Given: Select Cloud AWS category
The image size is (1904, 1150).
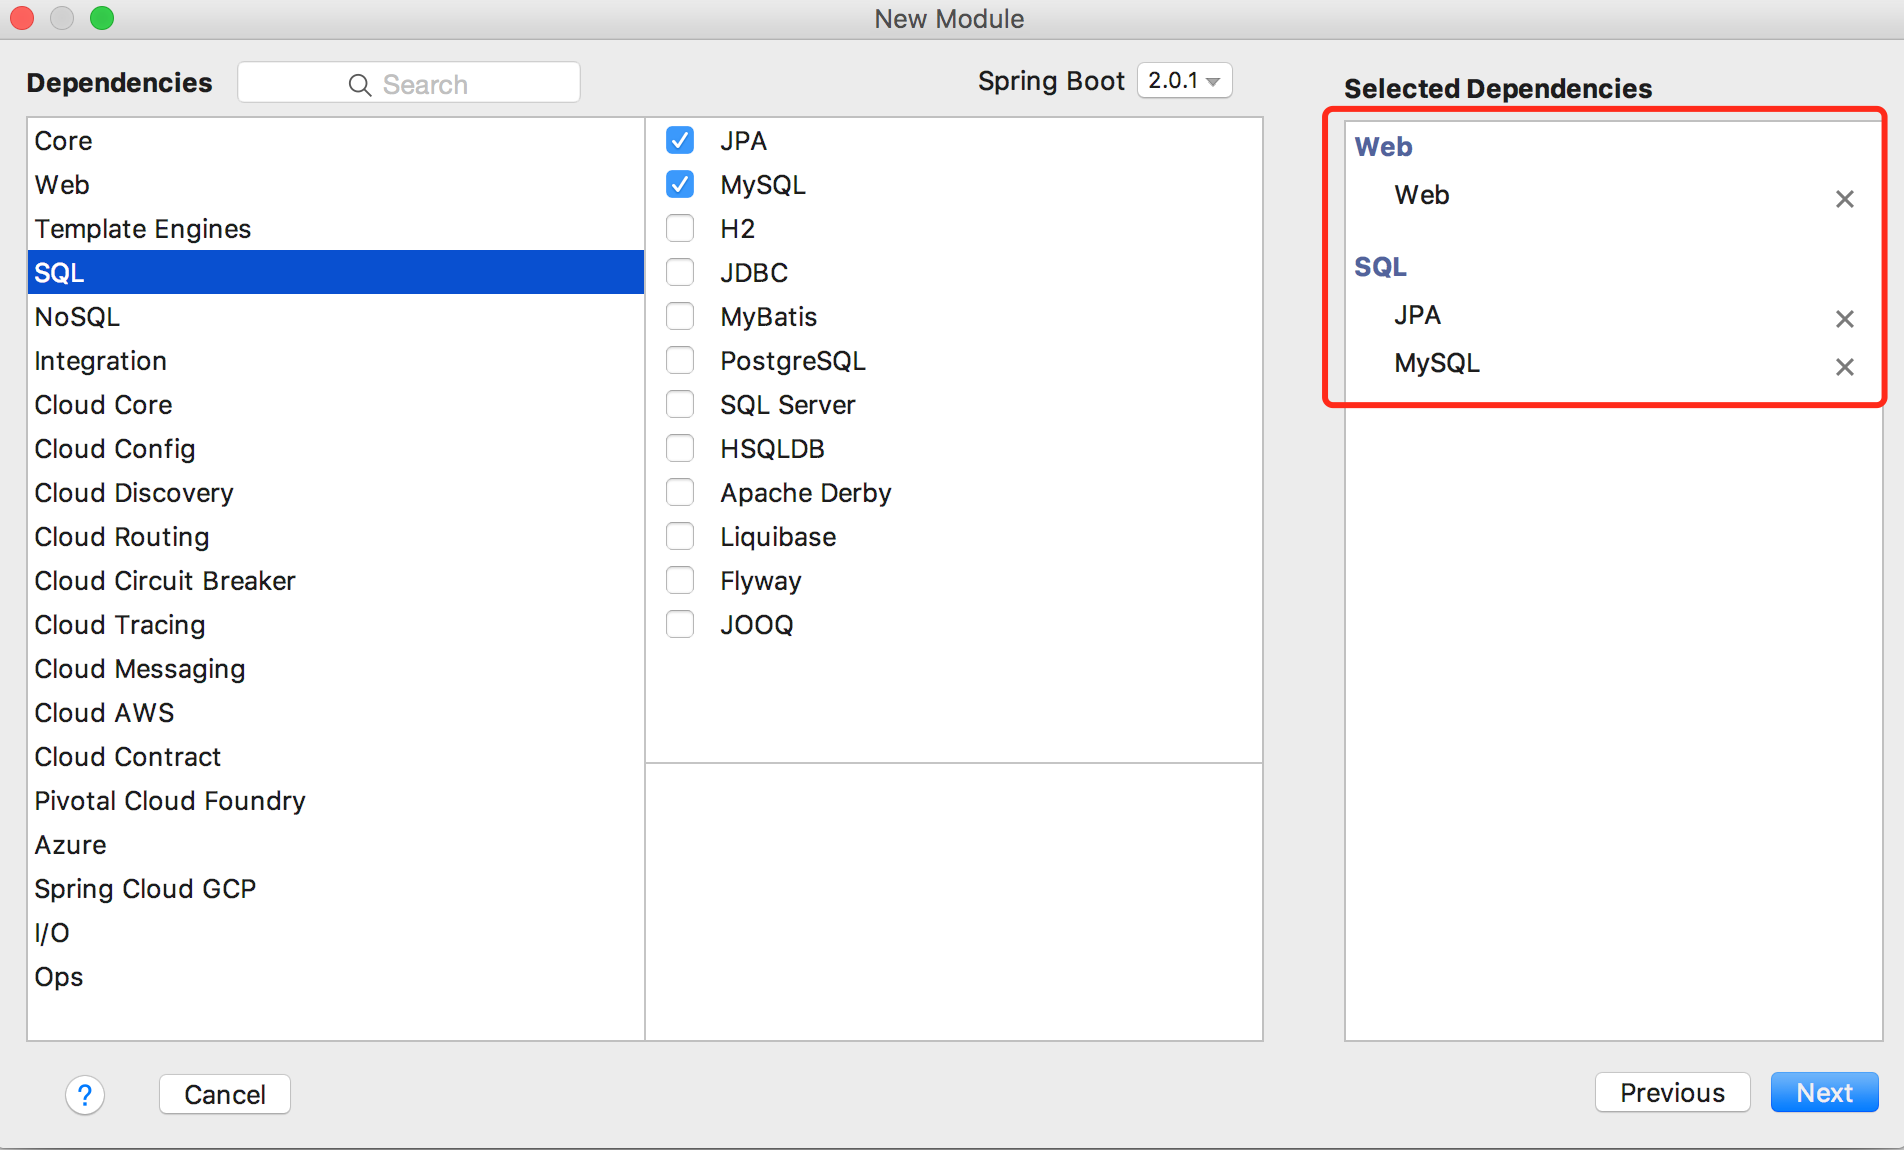Looking at the screenshot, I should (x=336, y=712).
